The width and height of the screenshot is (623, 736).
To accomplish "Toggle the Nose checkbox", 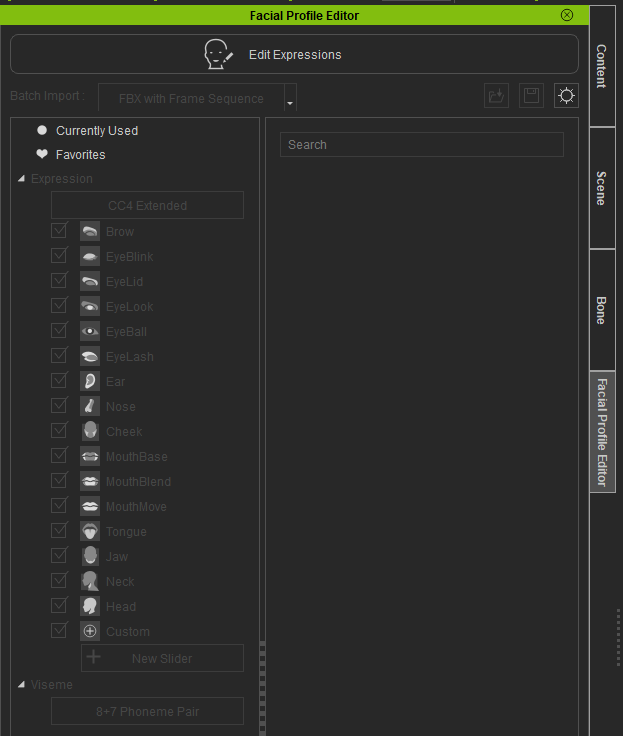I will click(59, 406).
